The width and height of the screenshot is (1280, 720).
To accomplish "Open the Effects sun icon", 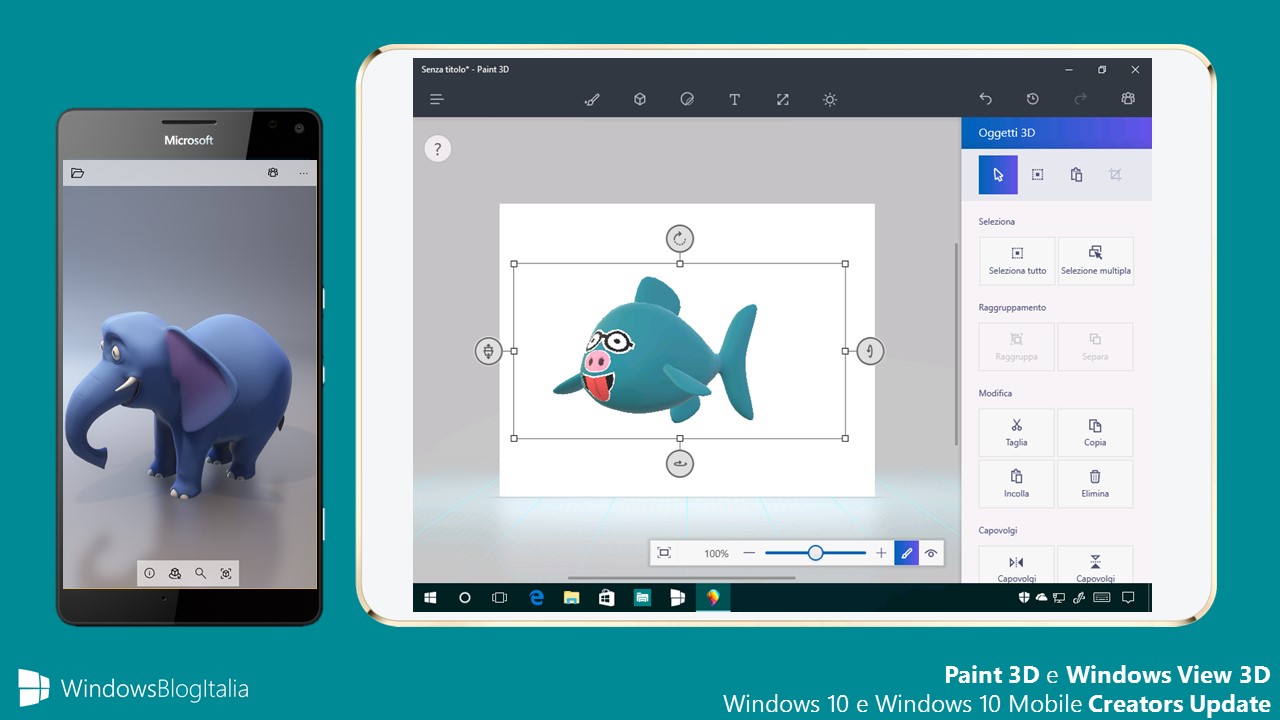I will click(x=830, y=99).
